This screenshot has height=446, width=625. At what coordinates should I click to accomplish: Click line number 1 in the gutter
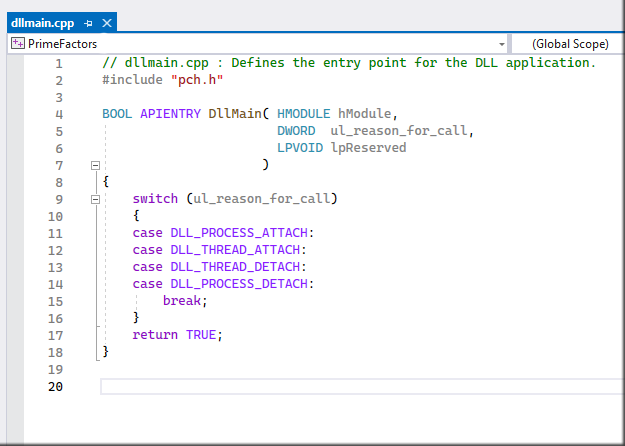point(59,63)
